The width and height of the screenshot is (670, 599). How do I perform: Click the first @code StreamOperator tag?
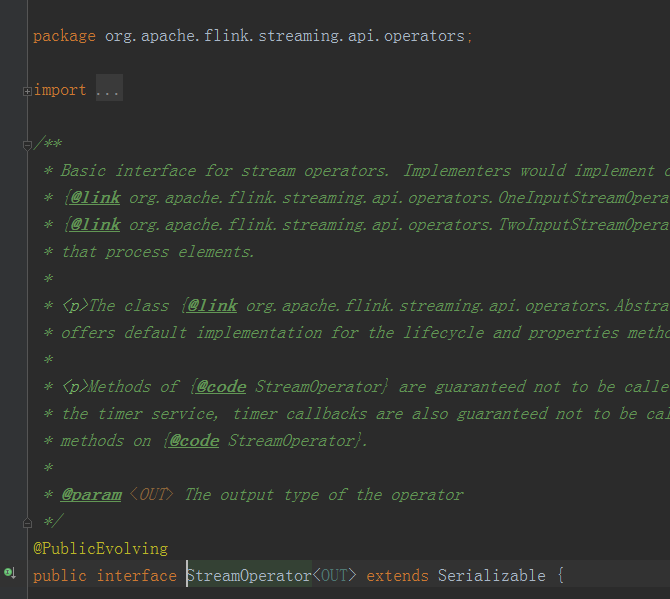pos(221,386)
